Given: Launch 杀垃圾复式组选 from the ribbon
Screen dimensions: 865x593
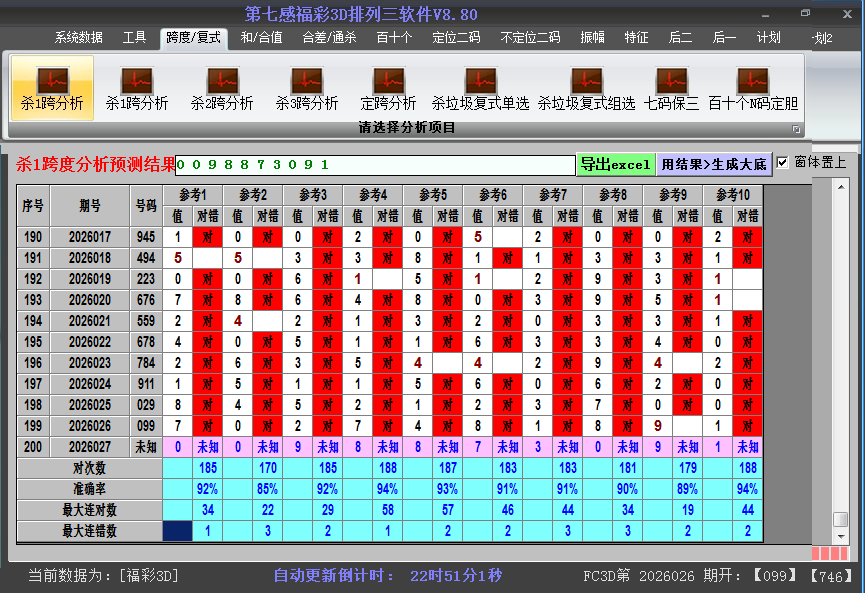Looking at the screenshot, I should [x=586, y=88].
